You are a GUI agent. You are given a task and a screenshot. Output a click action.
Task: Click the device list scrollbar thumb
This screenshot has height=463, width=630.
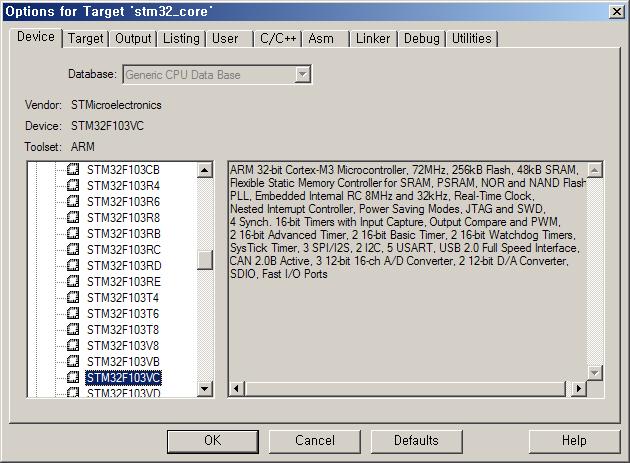point(205,260)
